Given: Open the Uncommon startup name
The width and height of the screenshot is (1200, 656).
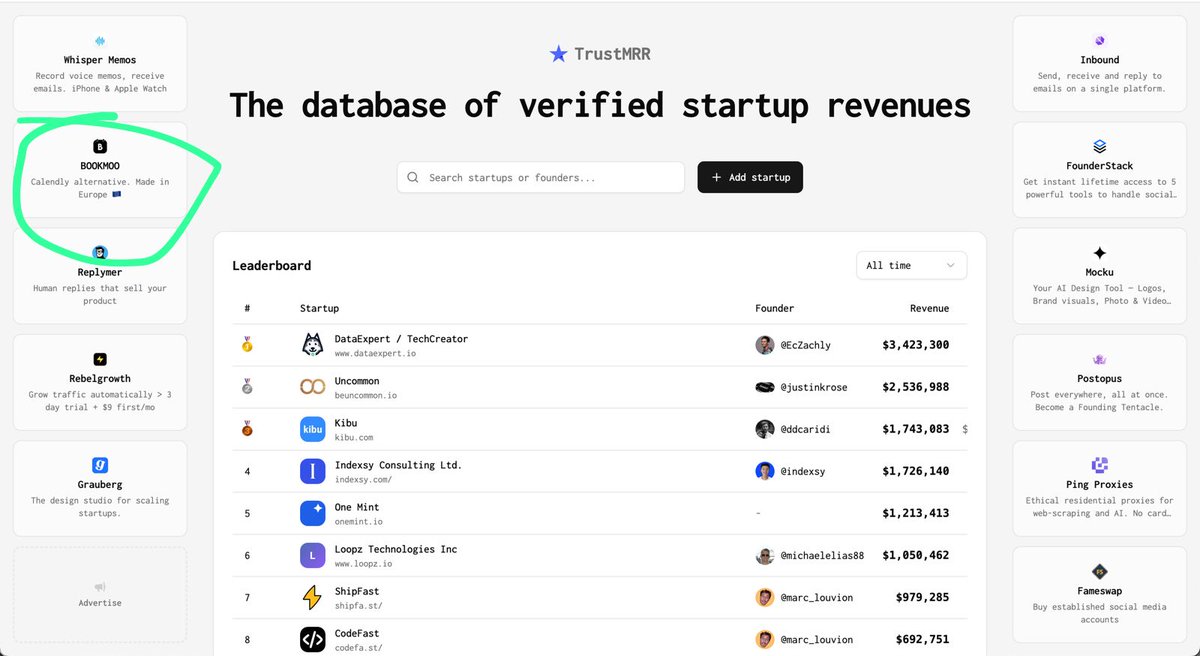Looking at the screenshot, I should (x=357, y=381).
